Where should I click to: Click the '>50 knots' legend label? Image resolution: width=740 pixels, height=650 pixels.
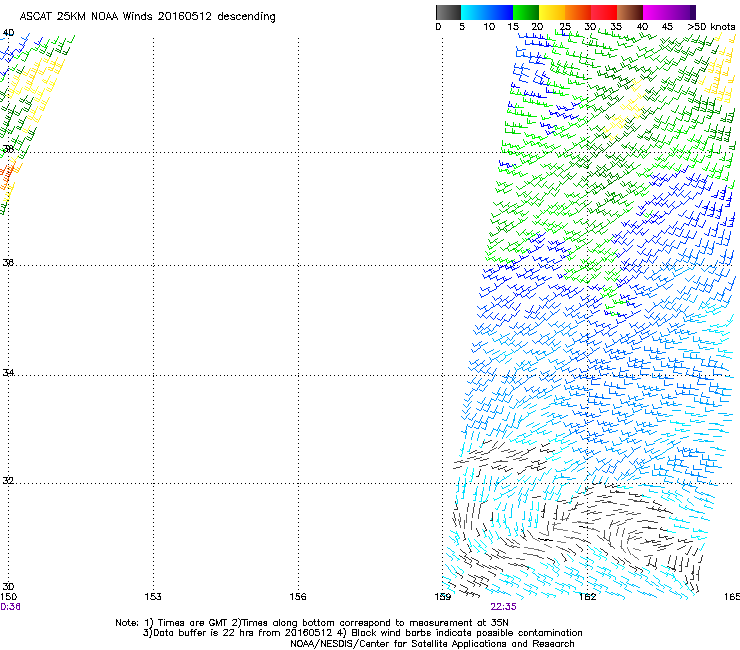point(711,27)
